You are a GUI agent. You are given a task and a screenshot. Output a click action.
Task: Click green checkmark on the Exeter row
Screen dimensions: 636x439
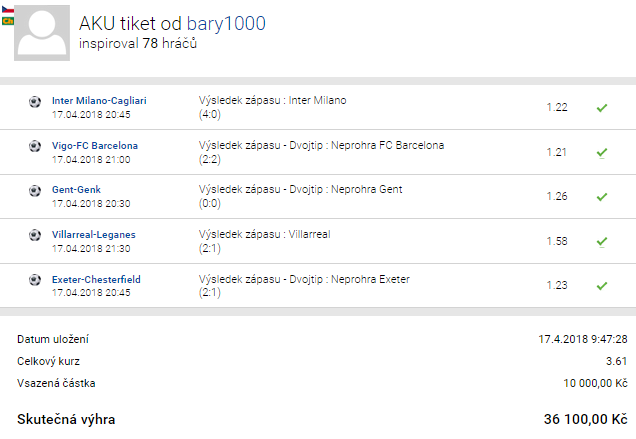point(601,285)
